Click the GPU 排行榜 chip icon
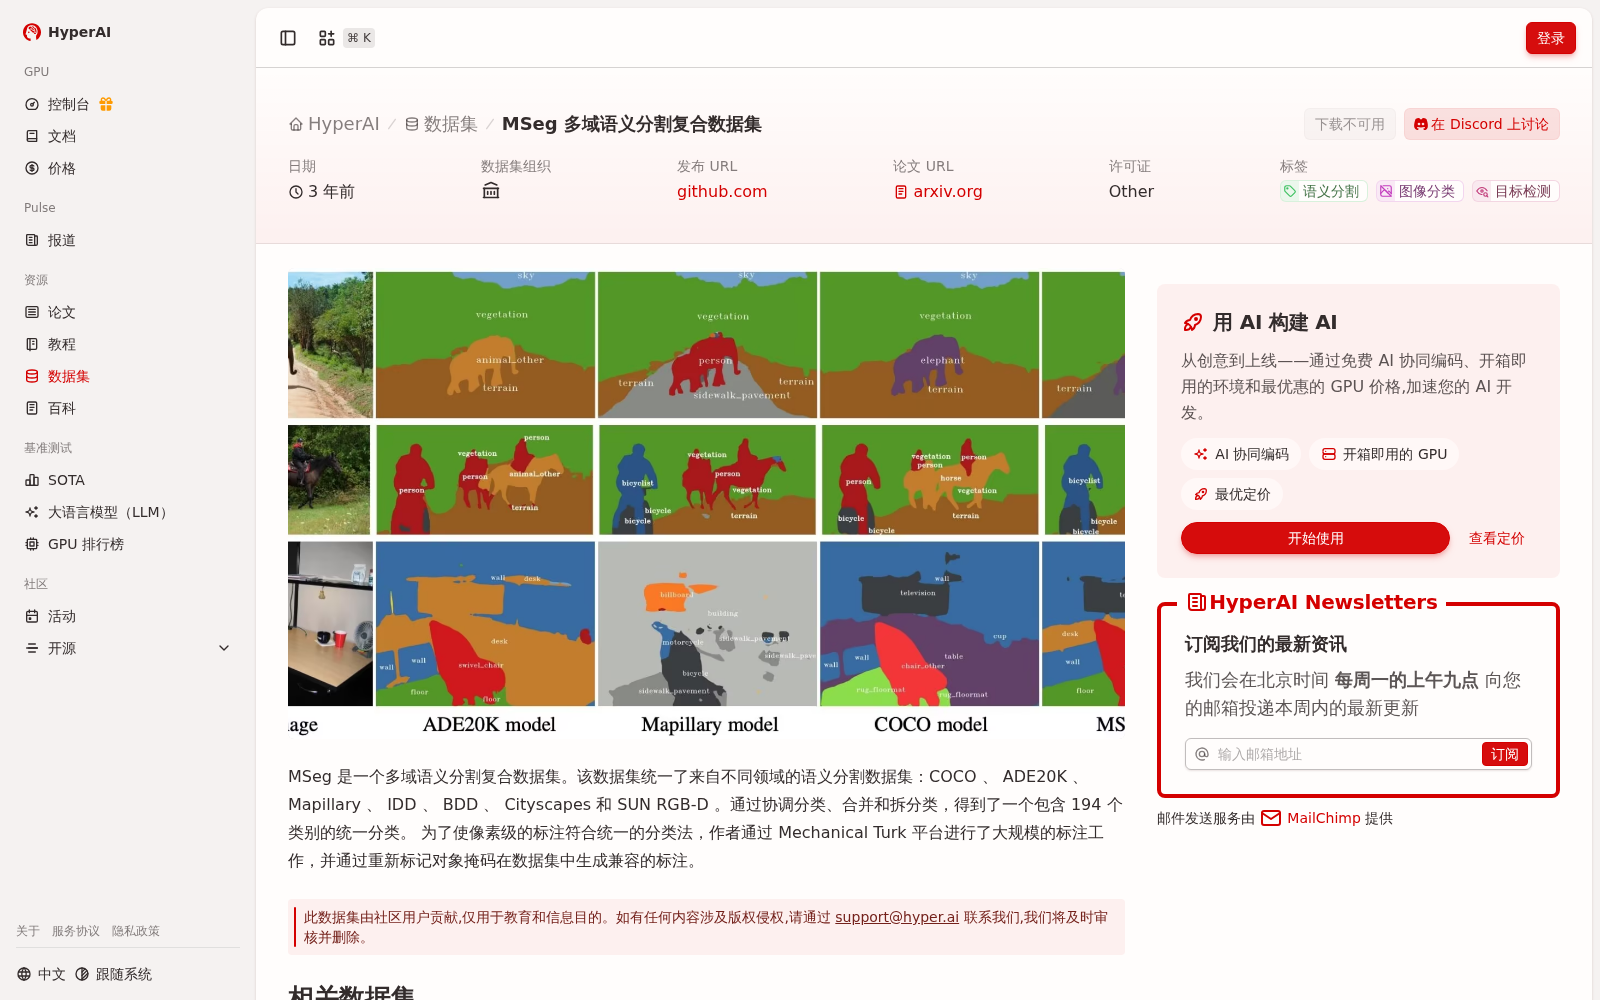 click(x=32, y=544)
